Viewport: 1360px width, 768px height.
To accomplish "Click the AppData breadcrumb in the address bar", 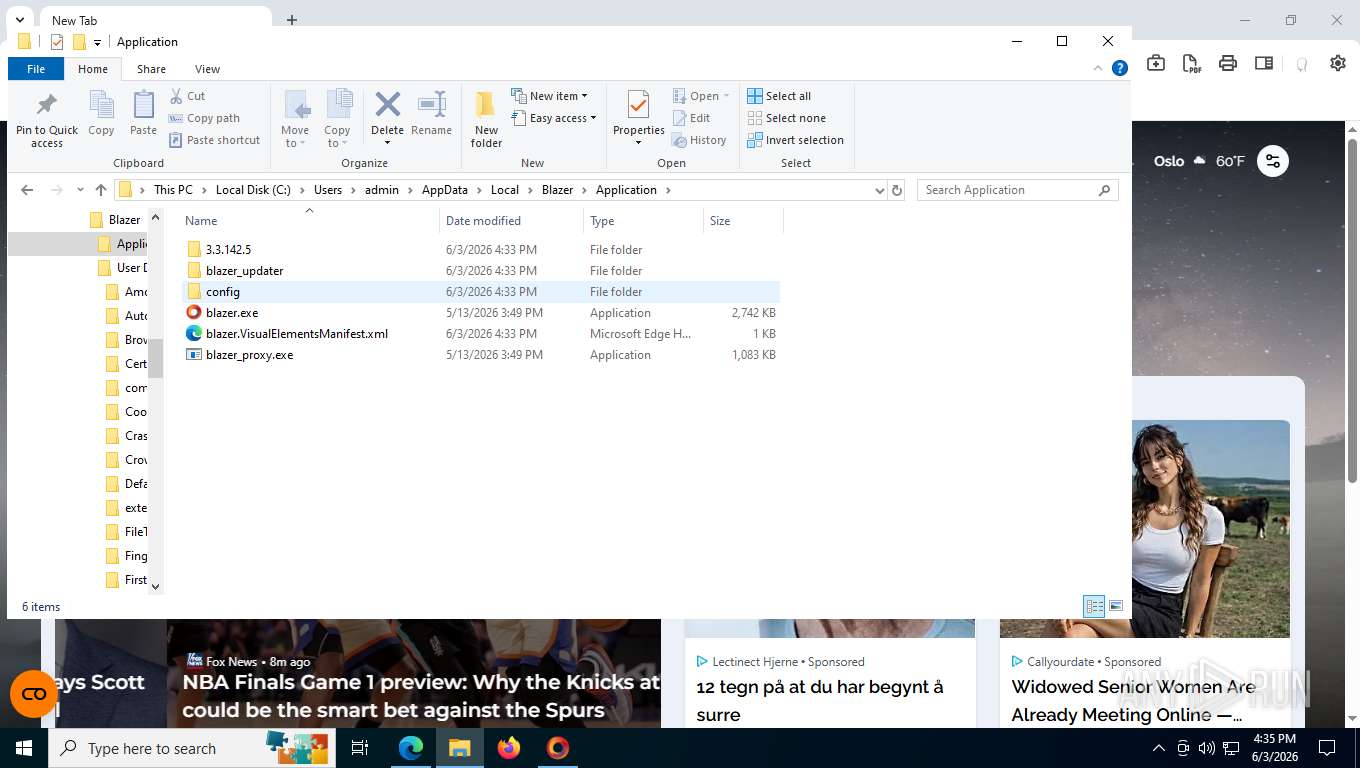I will (445, 190).
